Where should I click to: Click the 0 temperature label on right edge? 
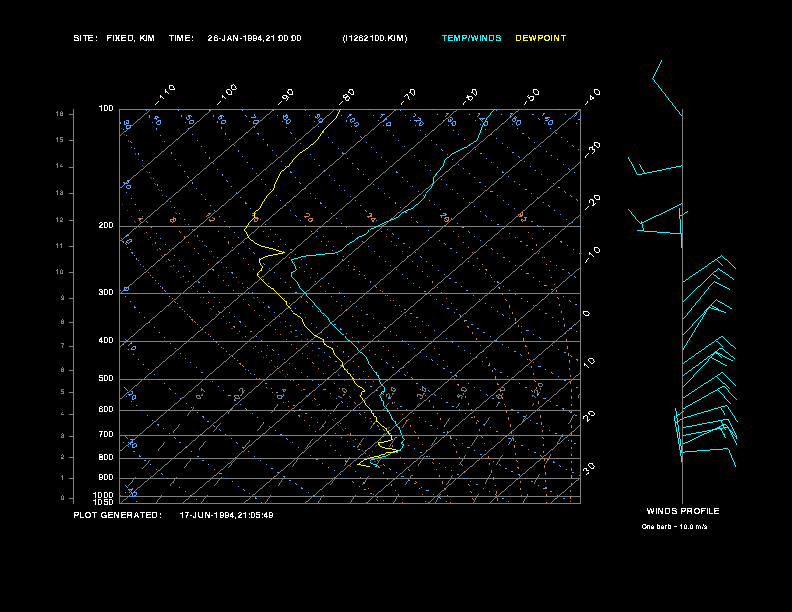coord(586,314)
